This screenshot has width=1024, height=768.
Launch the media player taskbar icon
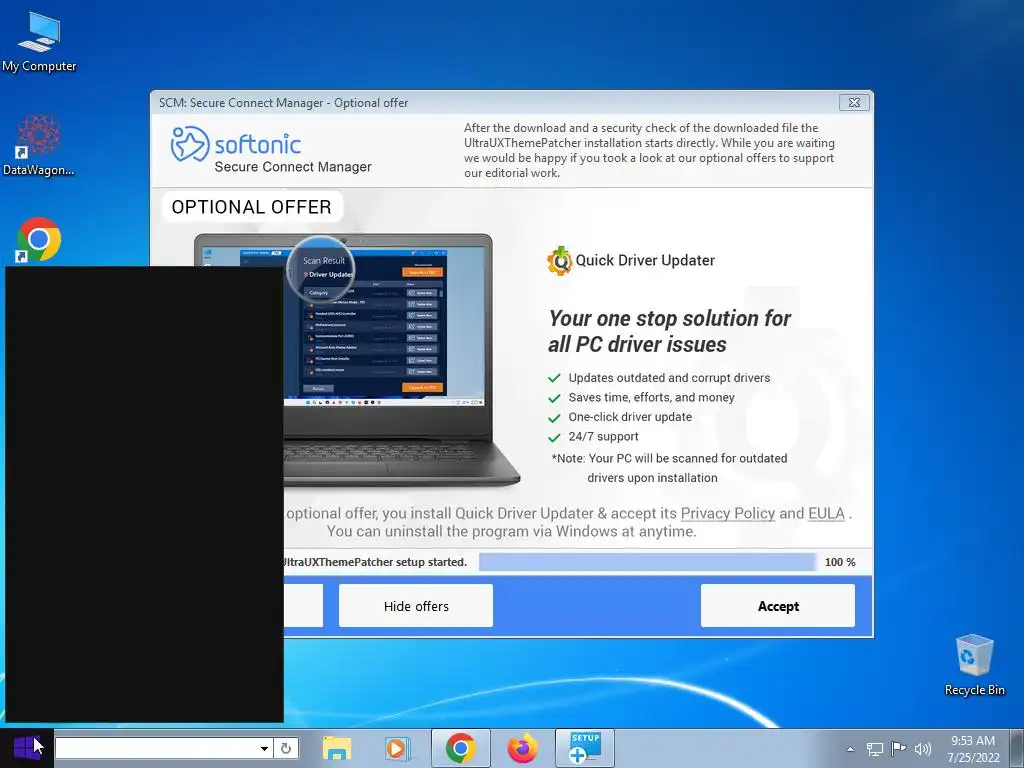point(396,748)
